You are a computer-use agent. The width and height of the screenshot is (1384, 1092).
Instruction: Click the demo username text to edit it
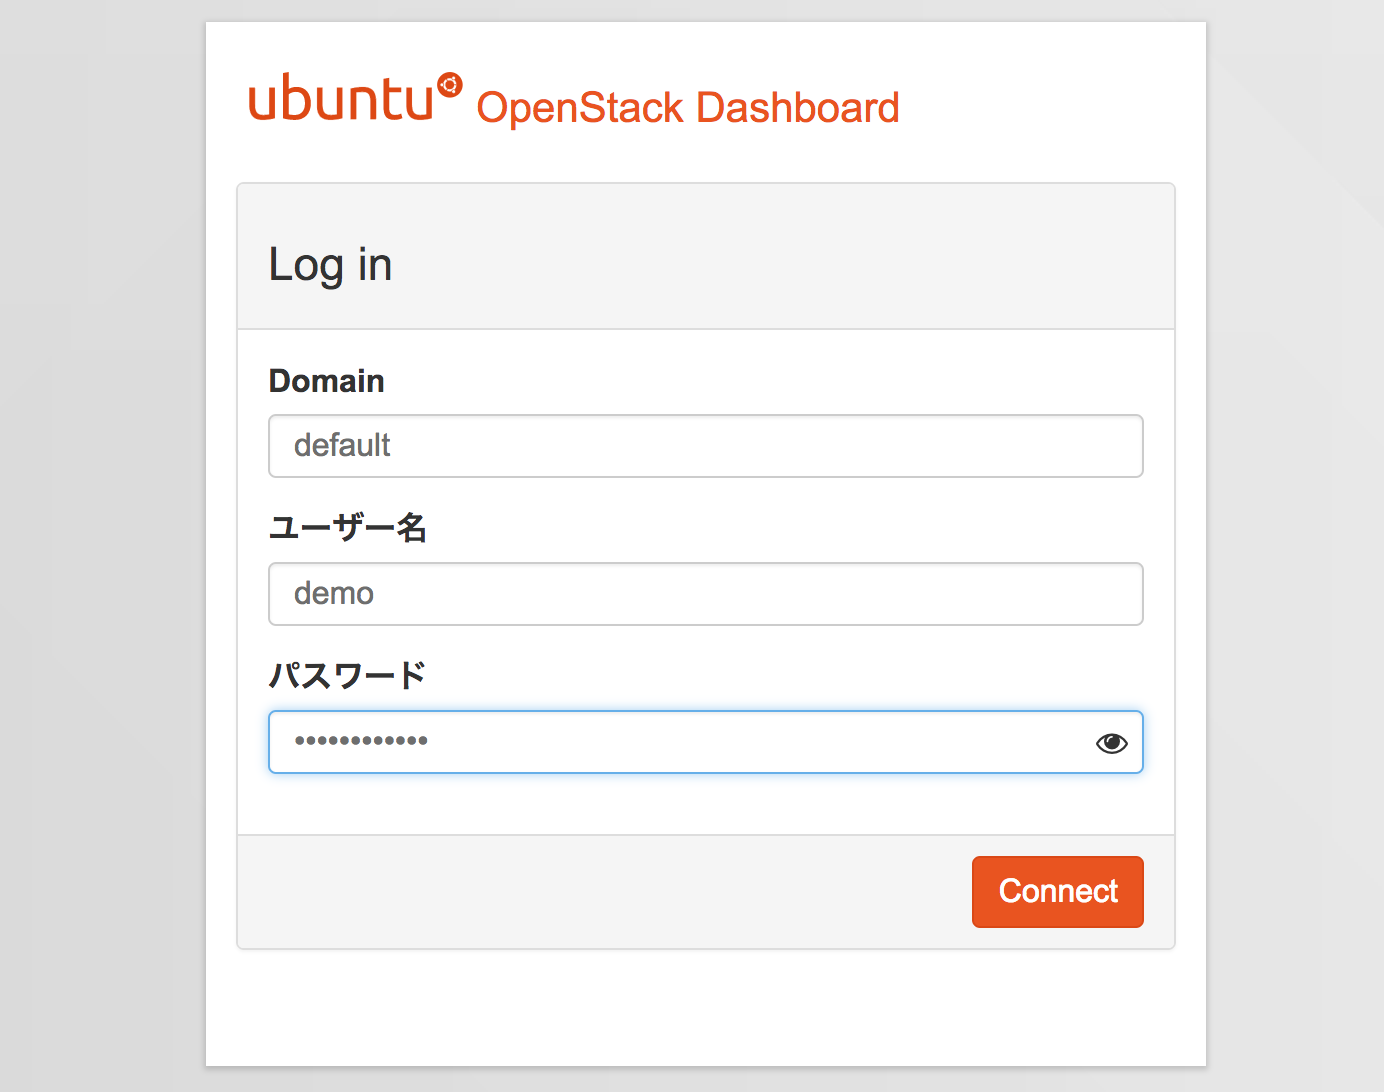333,593
